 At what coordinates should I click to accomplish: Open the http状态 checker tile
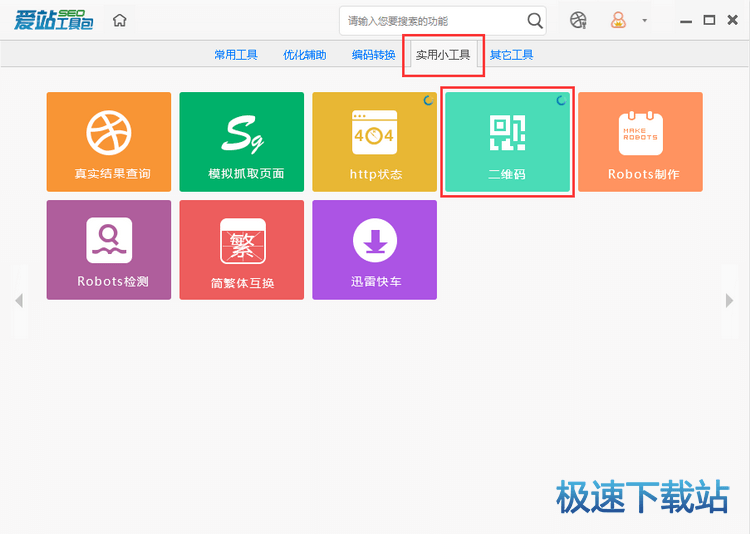[x=375, y=142]
